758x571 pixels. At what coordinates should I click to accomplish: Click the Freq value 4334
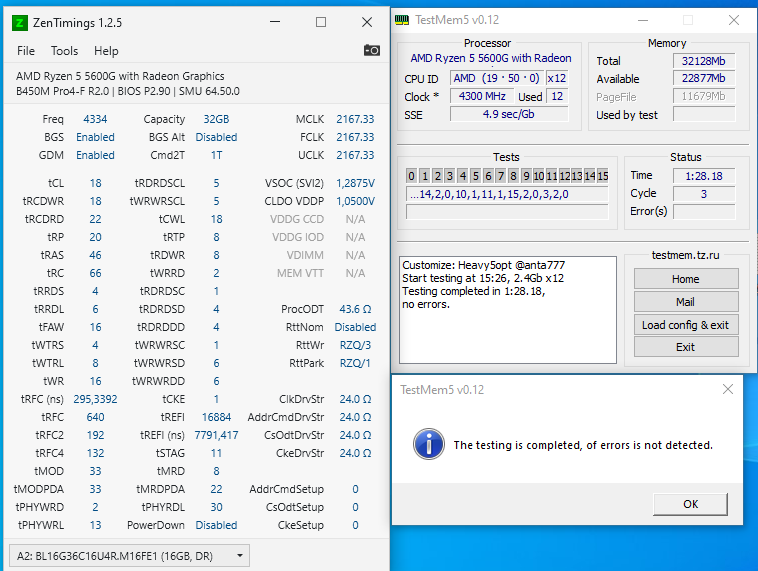(95, 119)
